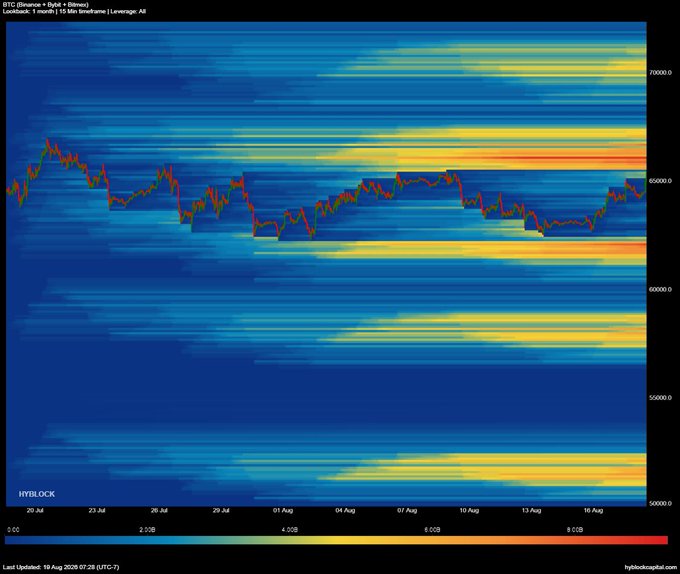Click the 60000.0 price axis label
Image resolution: width=680 pixels, height=574 pixels.
point(660,289)
